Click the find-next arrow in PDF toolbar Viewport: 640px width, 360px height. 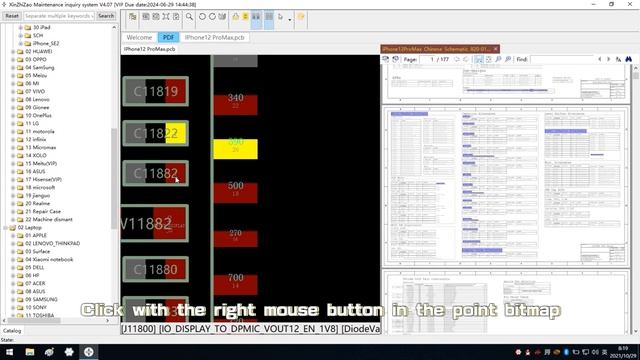coord(609,59)
